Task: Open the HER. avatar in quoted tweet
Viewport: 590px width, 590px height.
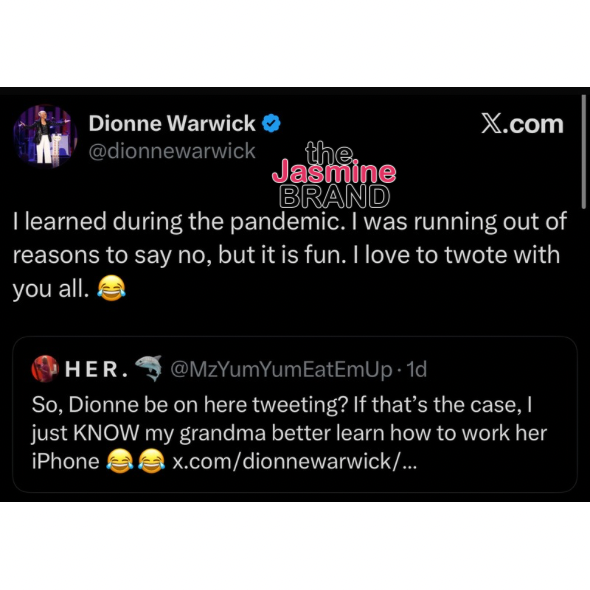Action: coord(45,369)
